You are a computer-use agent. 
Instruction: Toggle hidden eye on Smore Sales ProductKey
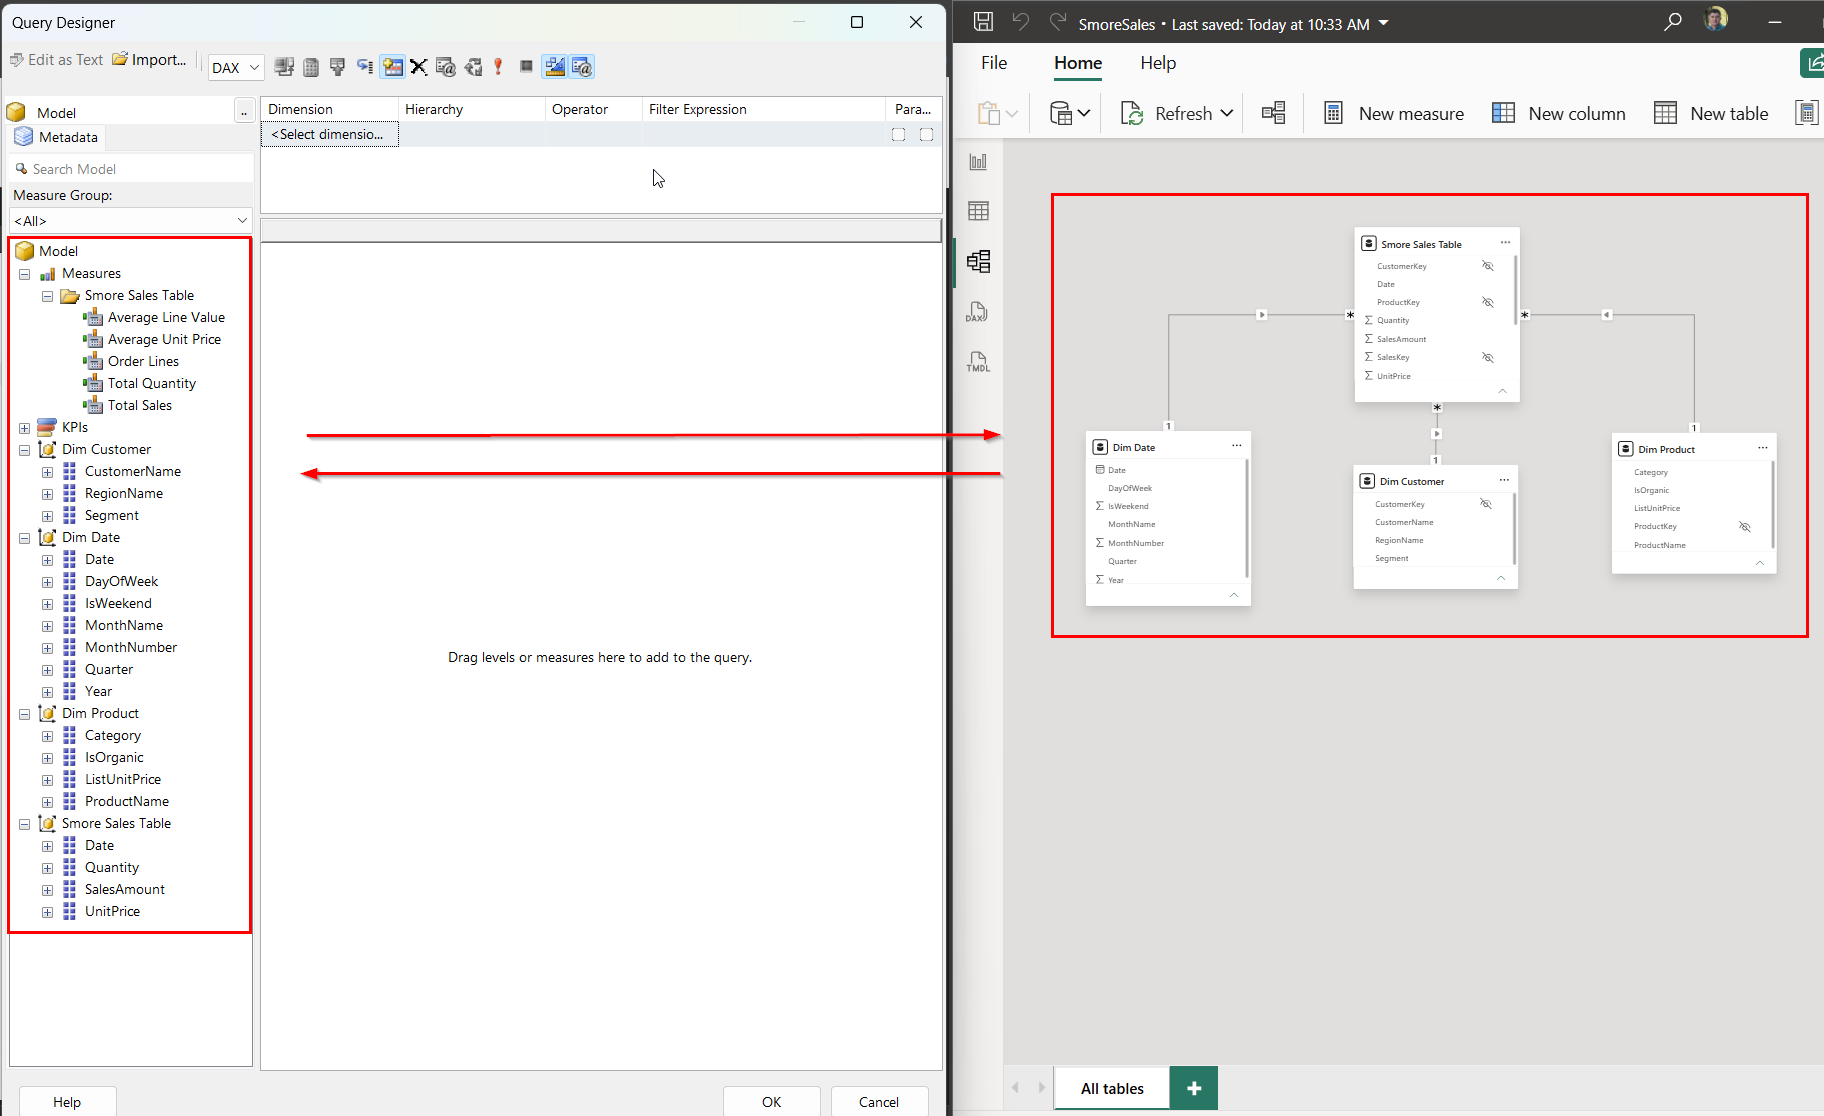pyautogui.click(x=1488, y=302)
